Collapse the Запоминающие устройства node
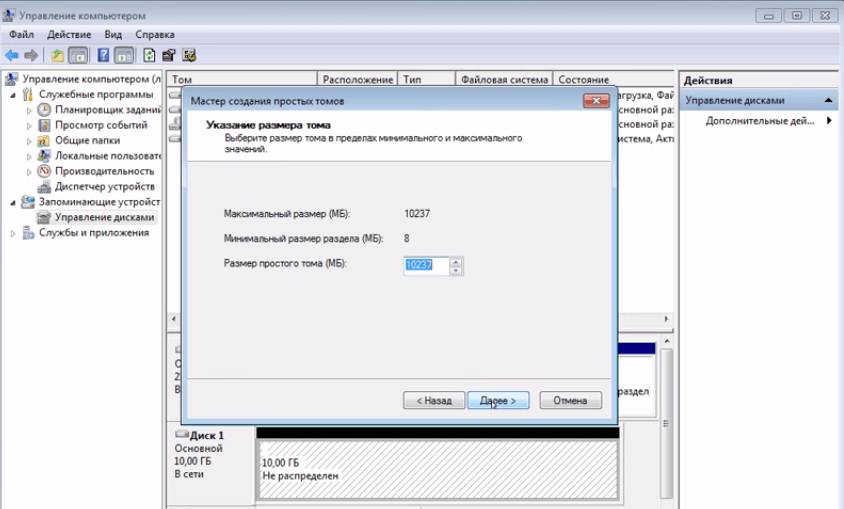The height and width of the screenshot is (509, 844). point(13,203)
